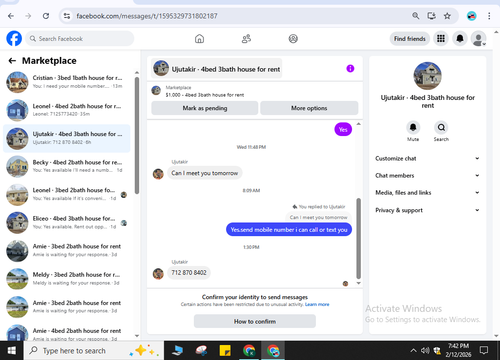The width and height of the screenshot is (500, 360).
Task: Expand Chat members section
Action: [427, 176]
